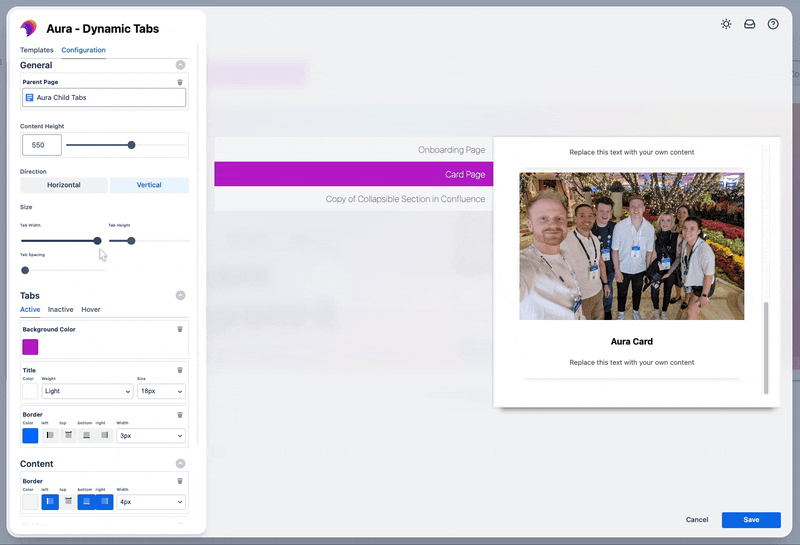
Task: Click the Tab Spacing slider handle
Action: (x=25, y=270)
